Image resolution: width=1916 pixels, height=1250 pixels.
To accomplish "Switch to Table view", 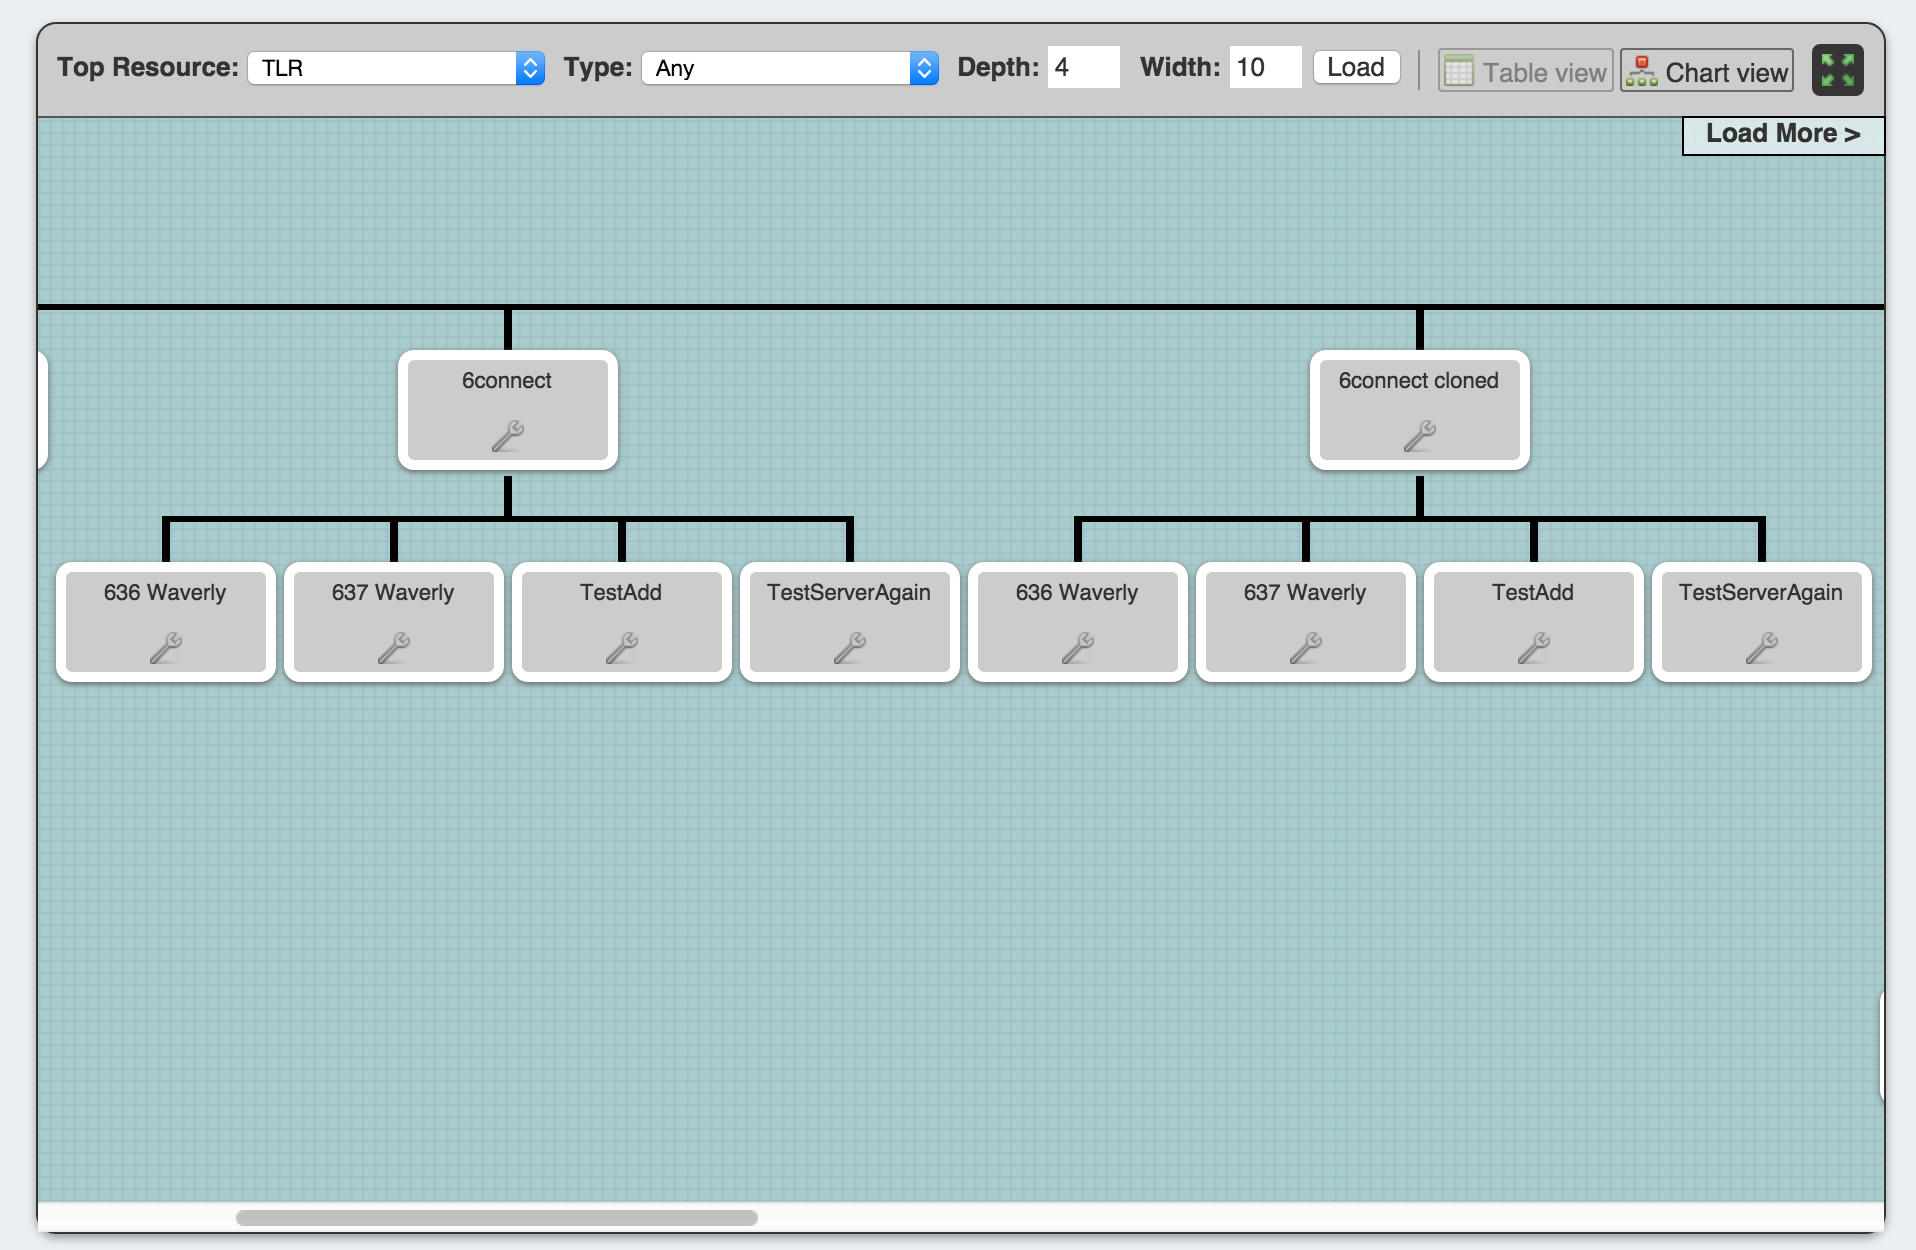I will 1526,71.
